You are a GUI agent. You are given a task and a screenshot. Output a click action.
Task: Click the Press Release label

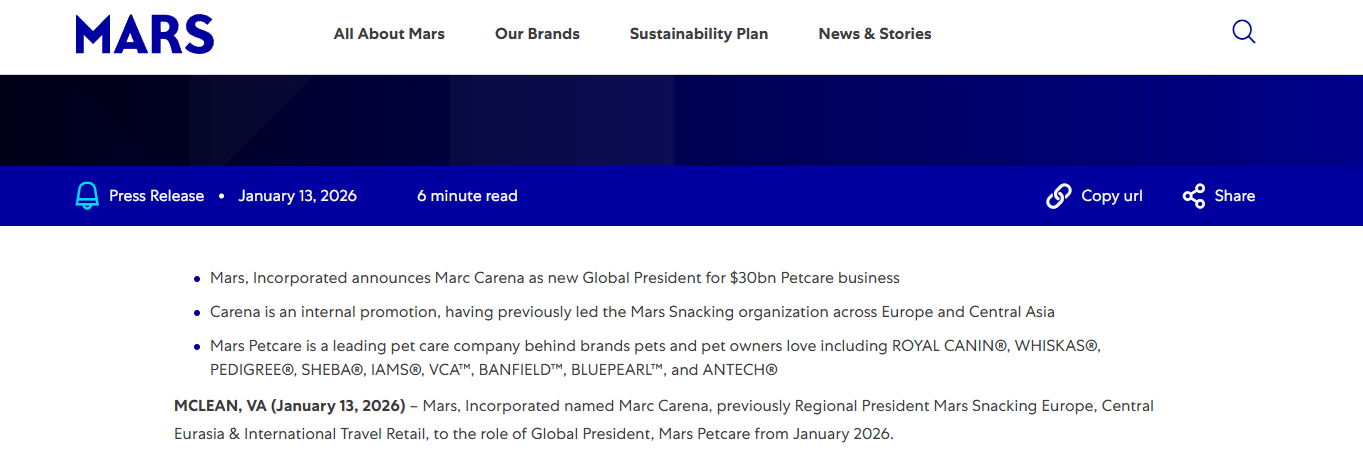click(x=156, y=196)
